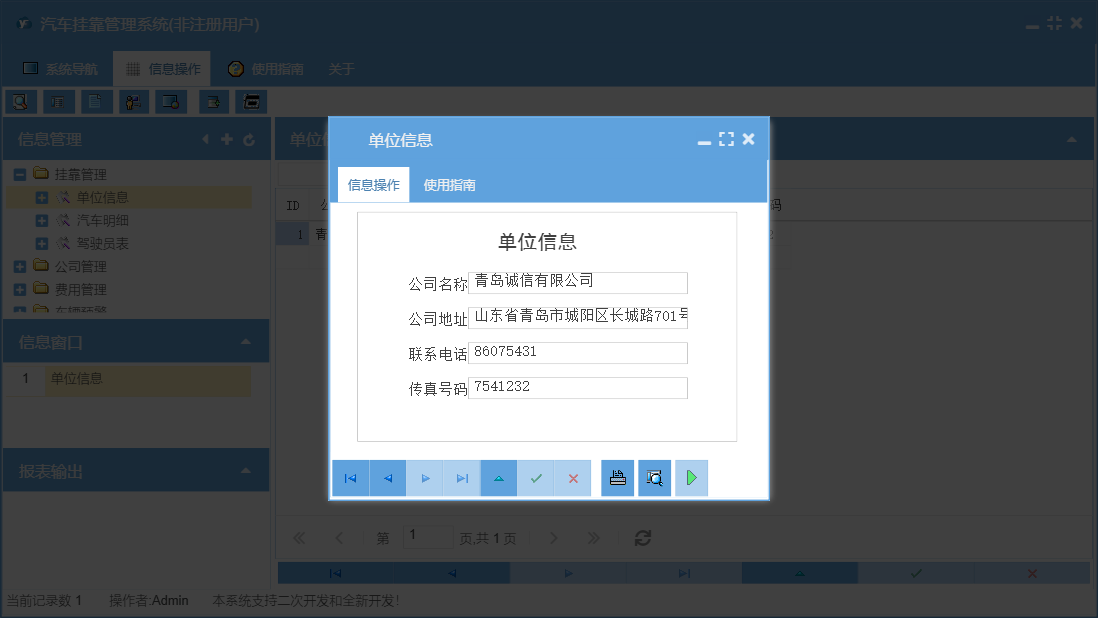Click the database-add icon in the toolbar
Screen dimensions: 1098x618
tap(213, 101)
